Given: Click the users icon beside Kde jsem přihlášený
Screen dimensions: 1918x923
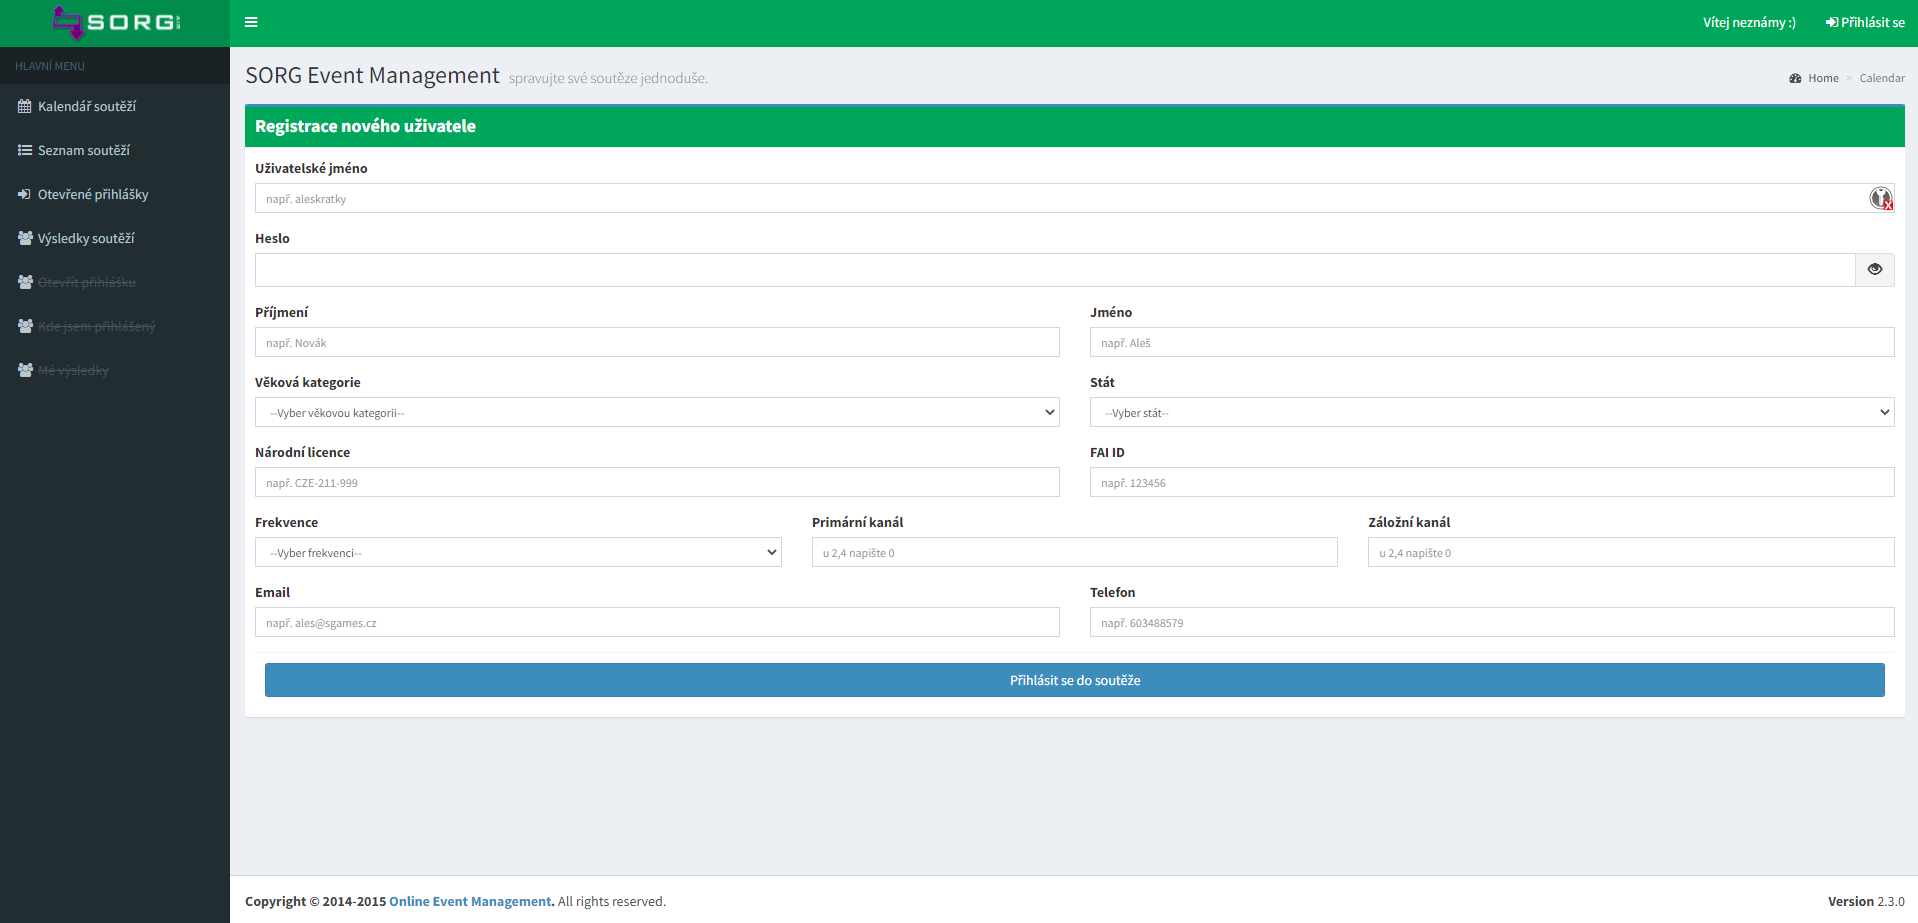Looking at the screenshot, I should point(25,326).
